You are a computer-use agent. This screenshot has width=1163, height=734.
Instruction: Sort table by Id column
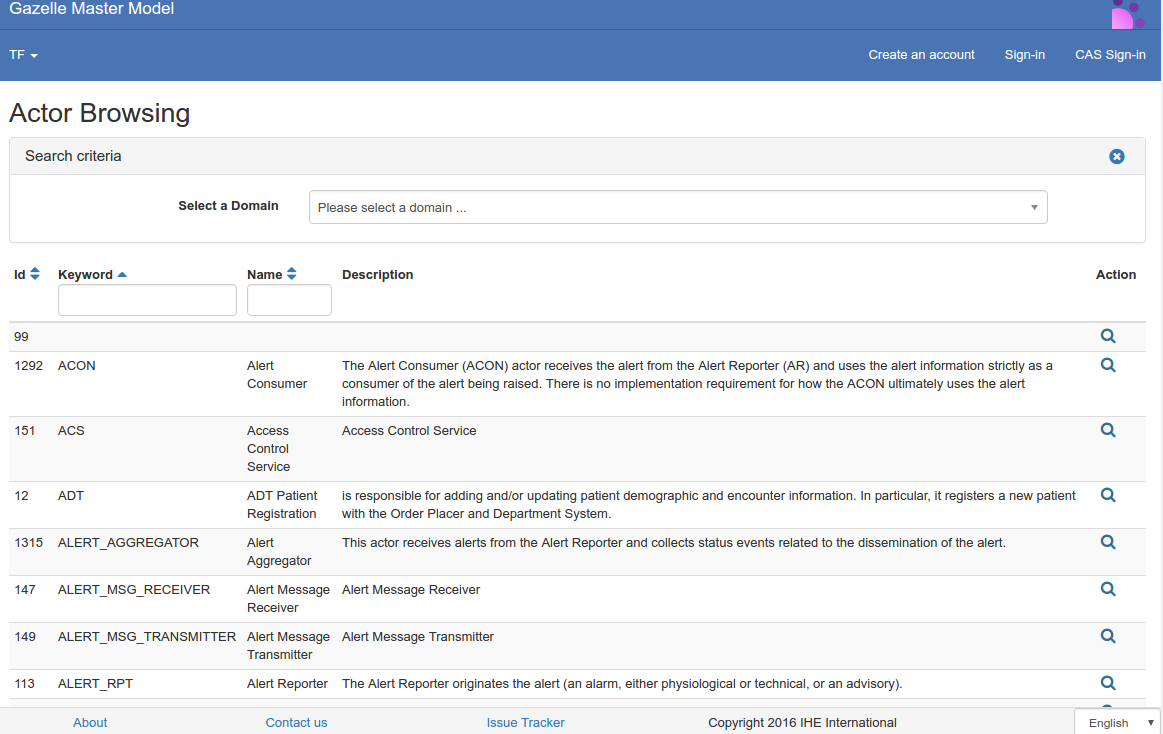point(35,274)
